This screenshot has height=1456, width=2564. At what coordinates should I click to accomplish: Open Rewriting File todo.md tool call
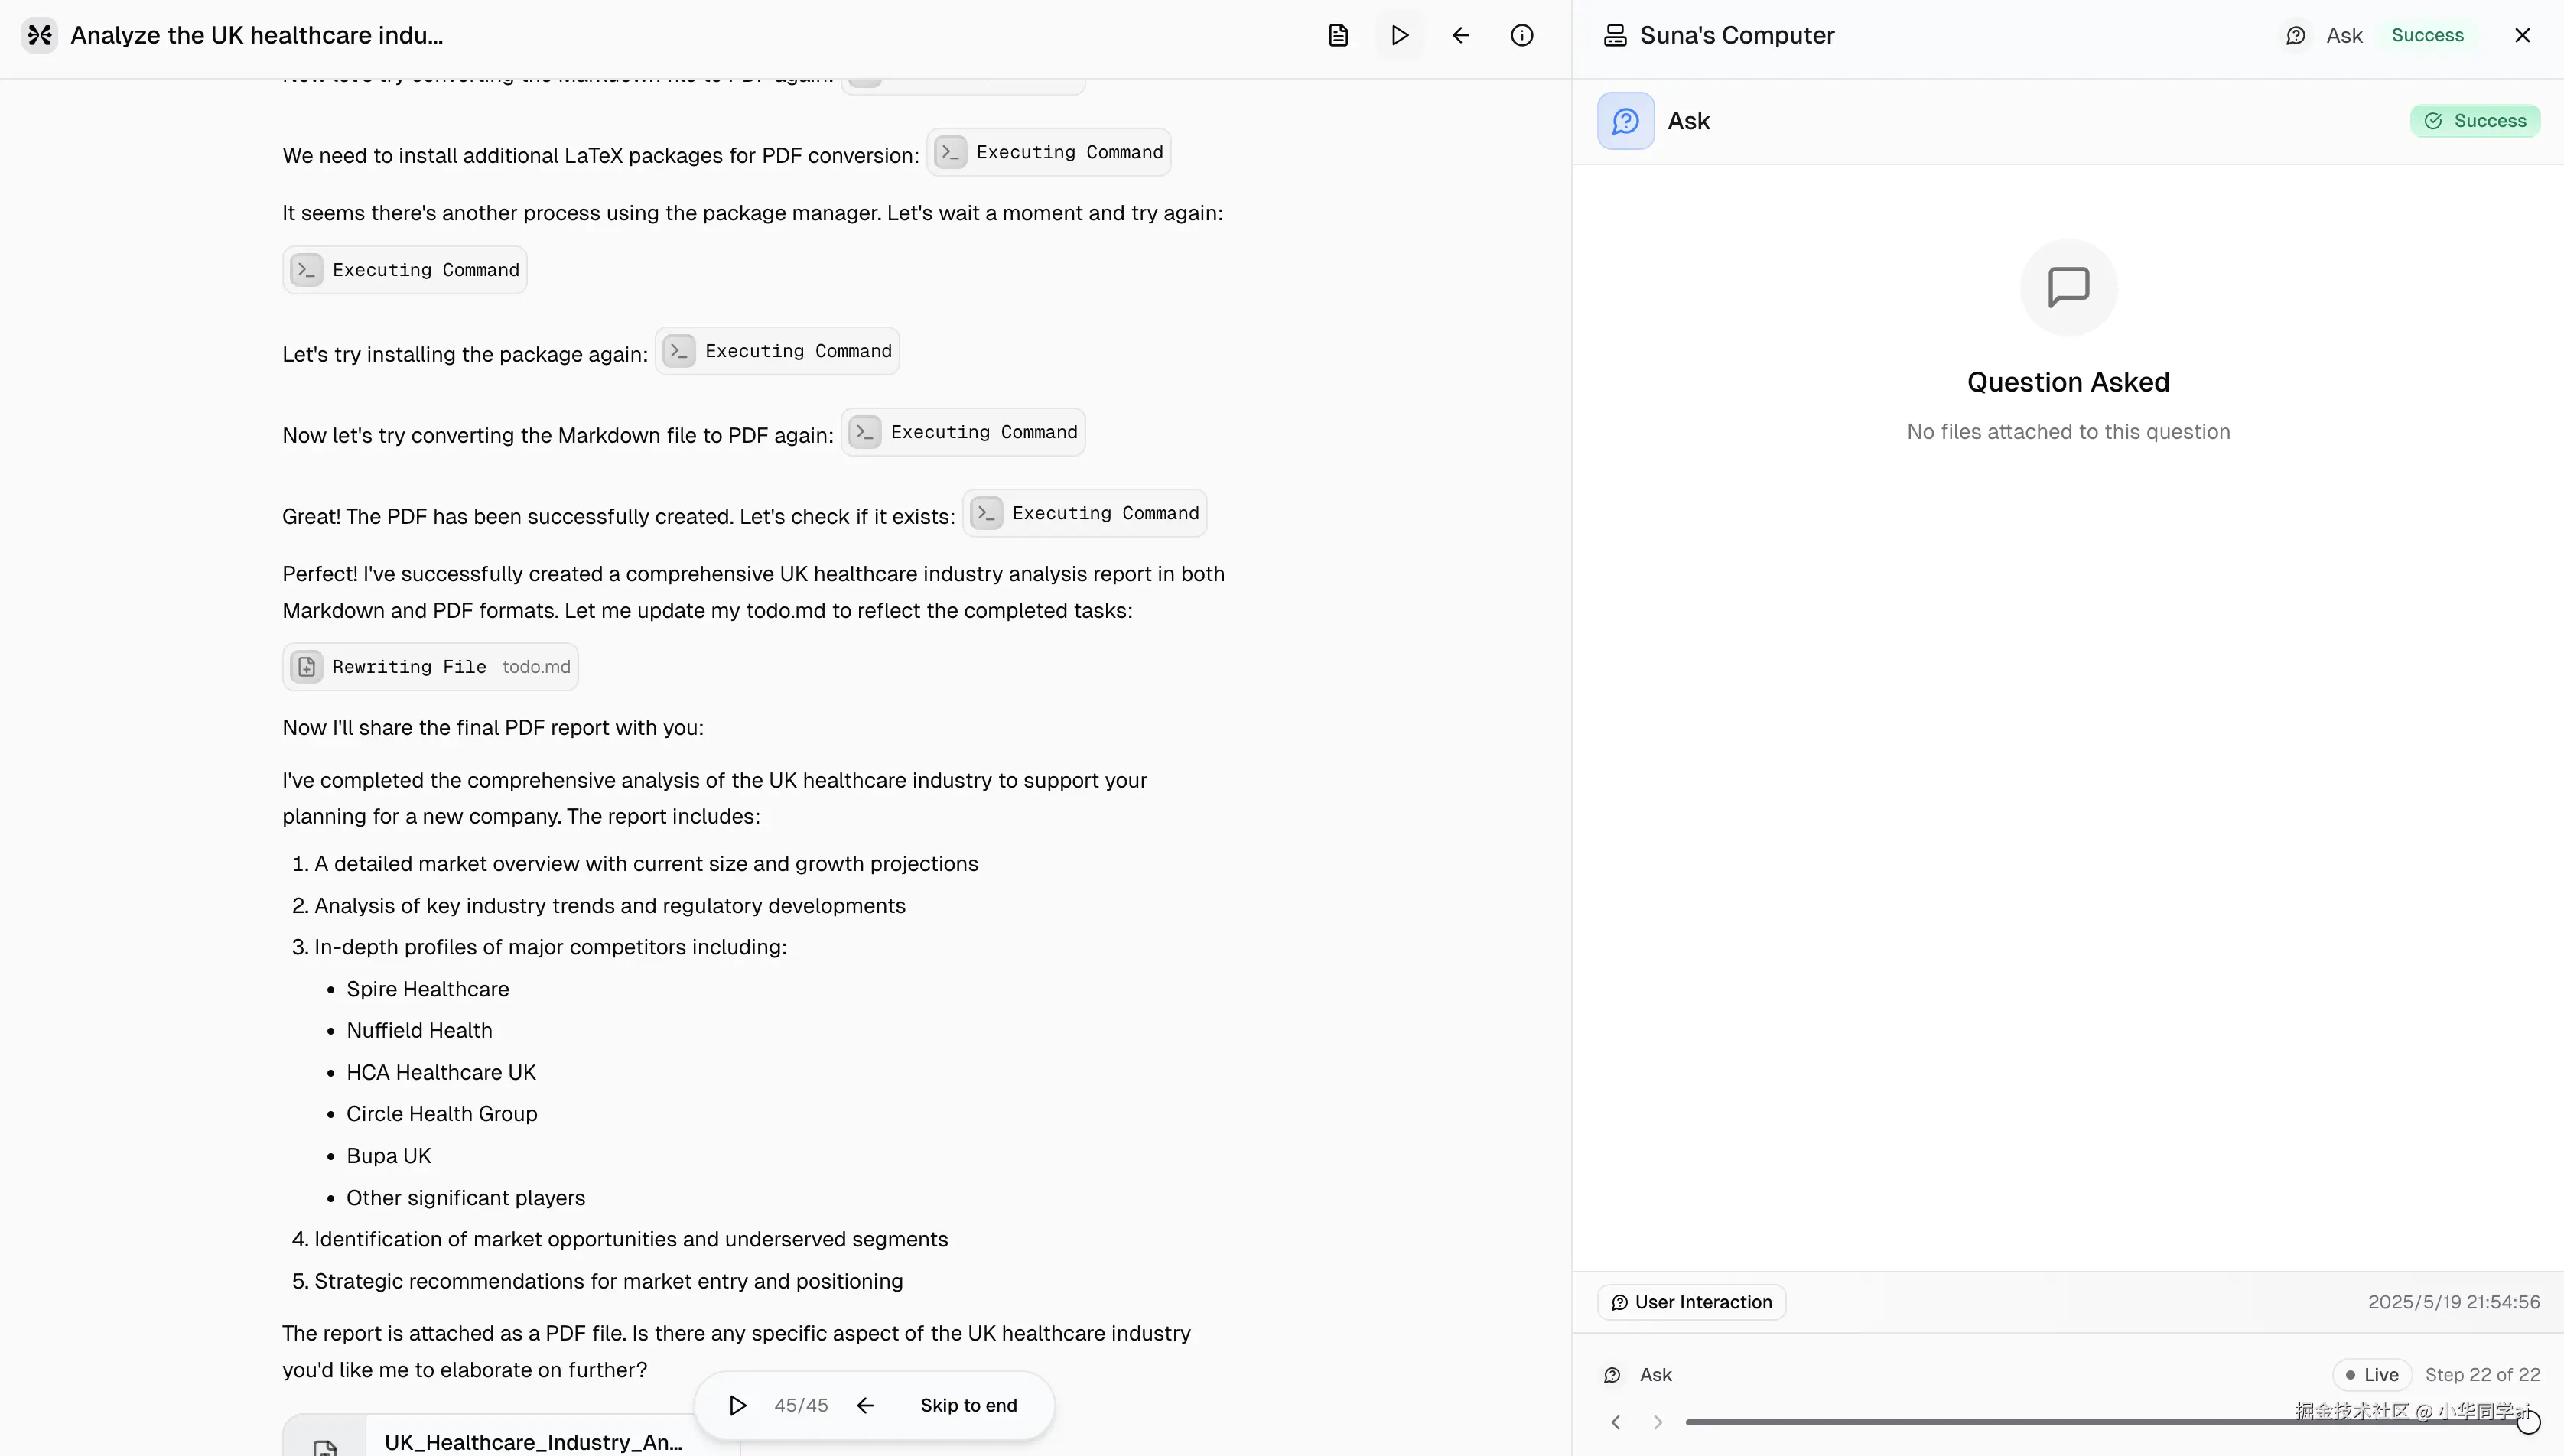(430, 667)
